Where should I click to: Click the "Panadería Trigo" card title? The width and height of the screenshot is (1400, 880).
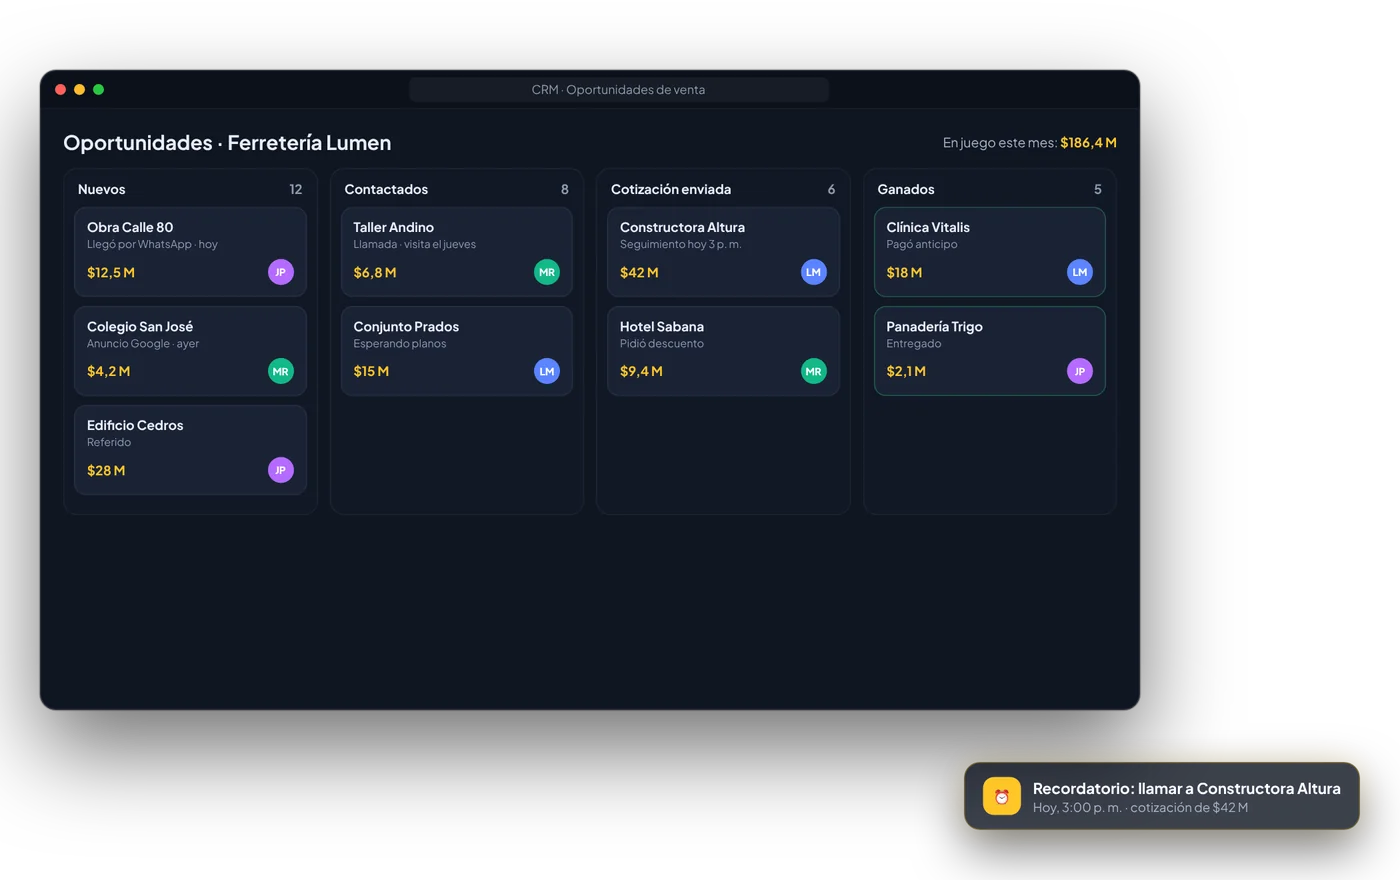point(935,326)
